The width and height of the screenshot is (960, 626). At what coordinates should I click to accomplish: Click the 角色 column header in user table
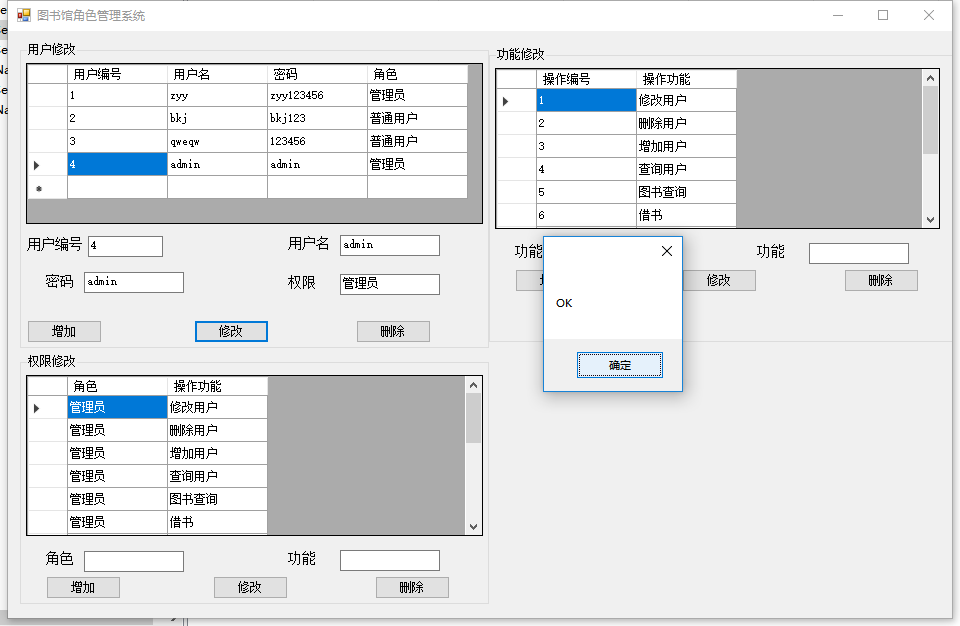417,74
